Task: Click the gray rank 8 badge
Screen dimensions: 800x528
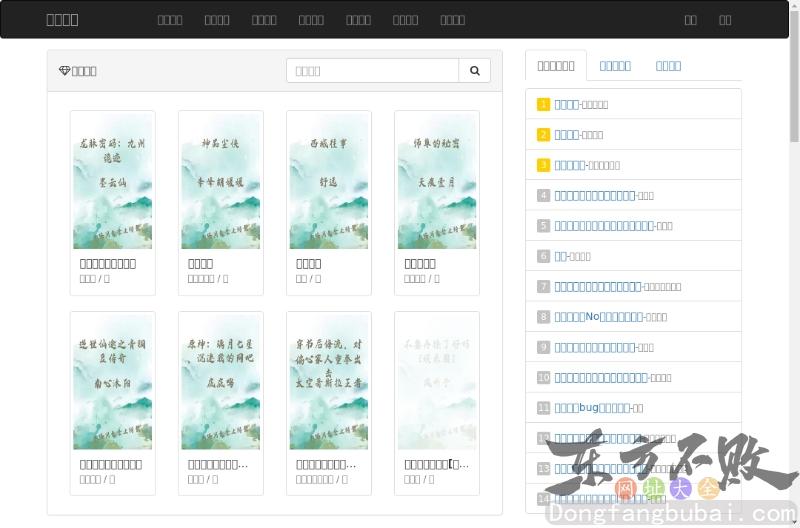Action: tap(543, 317)
